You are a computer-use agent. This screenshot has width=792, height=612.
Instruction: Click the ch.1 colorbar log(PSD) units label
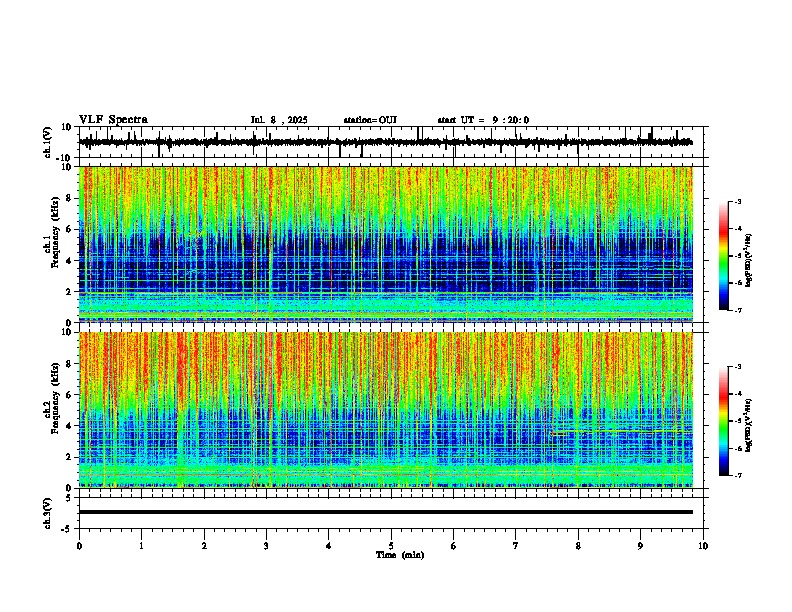[x=749, y=260]
